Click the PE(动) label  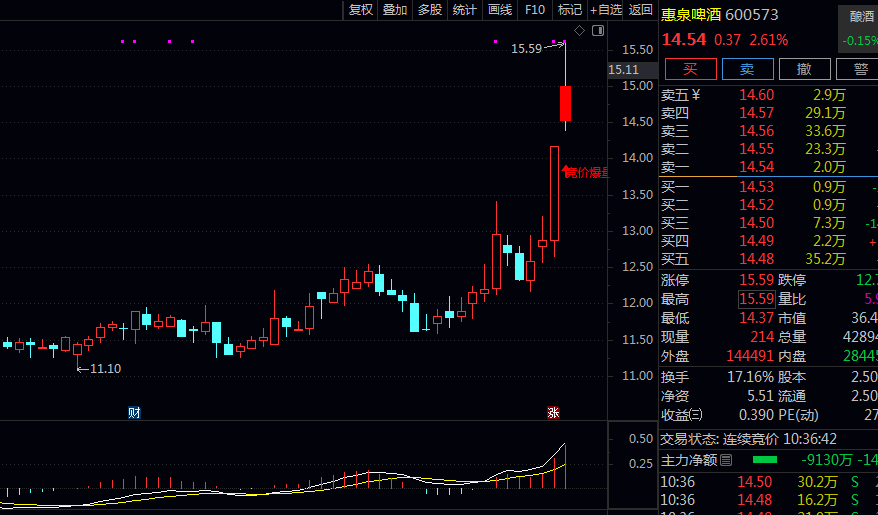coord(798,415)
